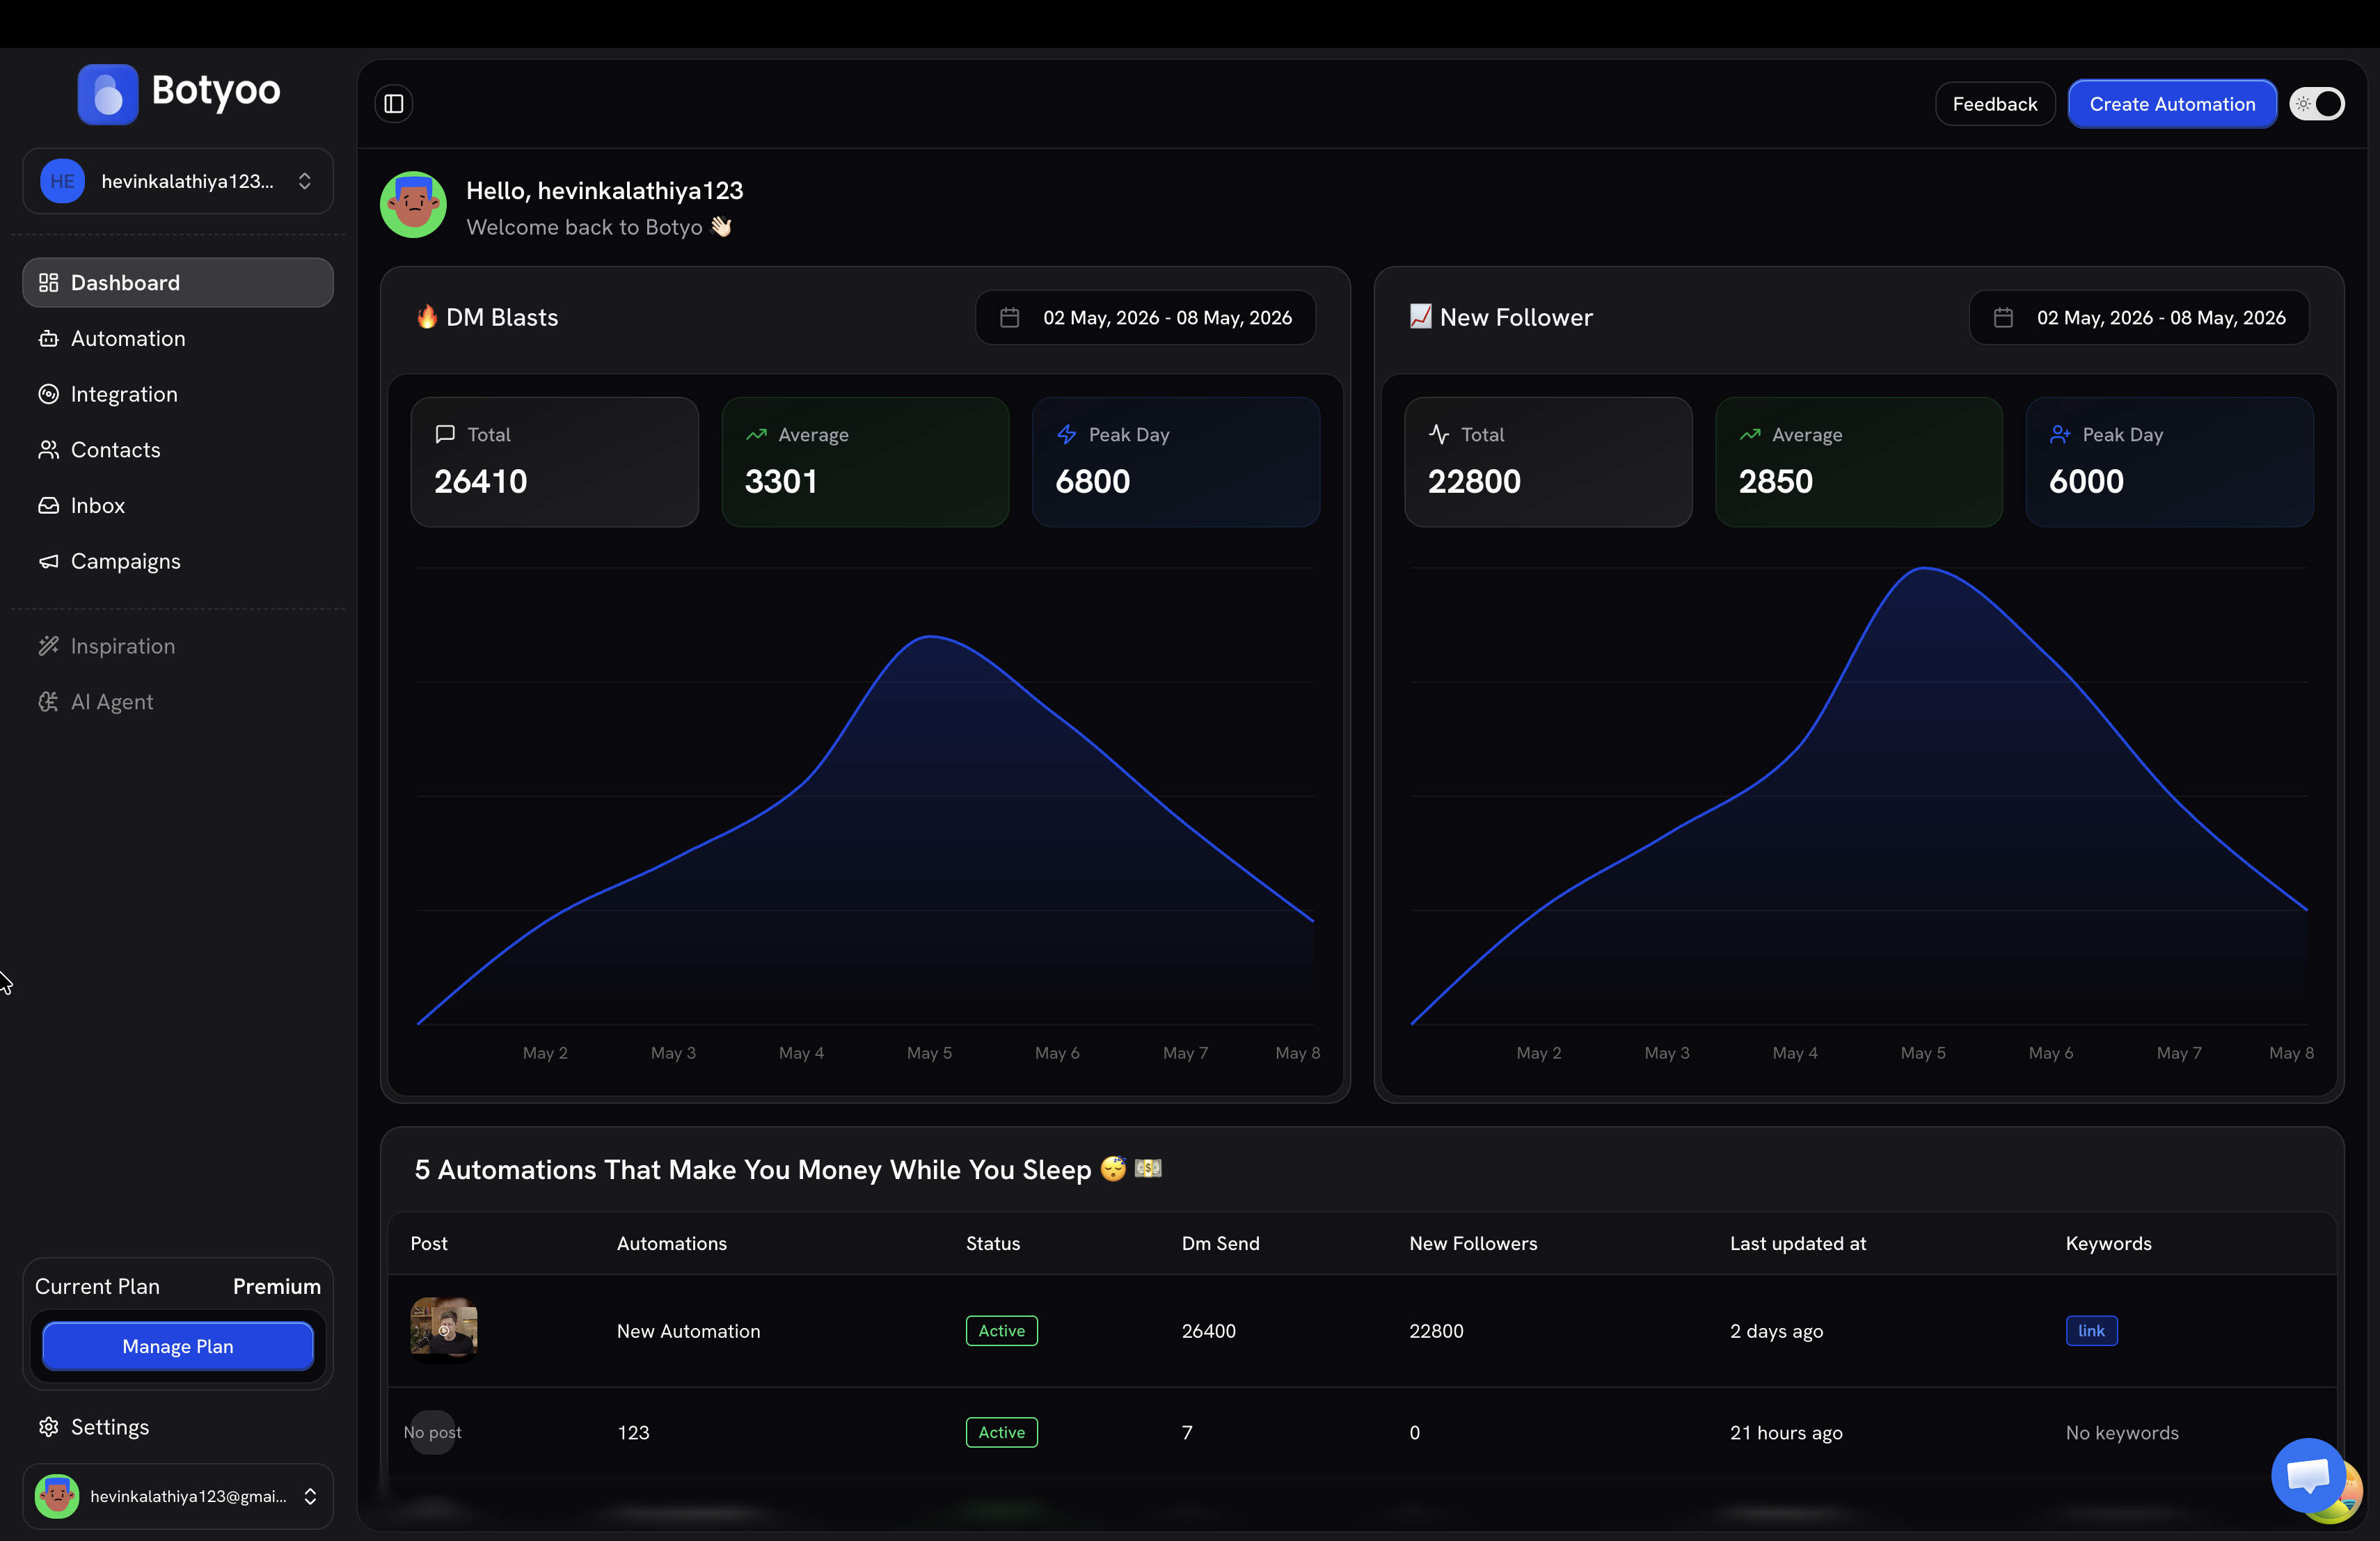Click the Automation robot icon
2380x1541 pixels.
click(48, 339)
